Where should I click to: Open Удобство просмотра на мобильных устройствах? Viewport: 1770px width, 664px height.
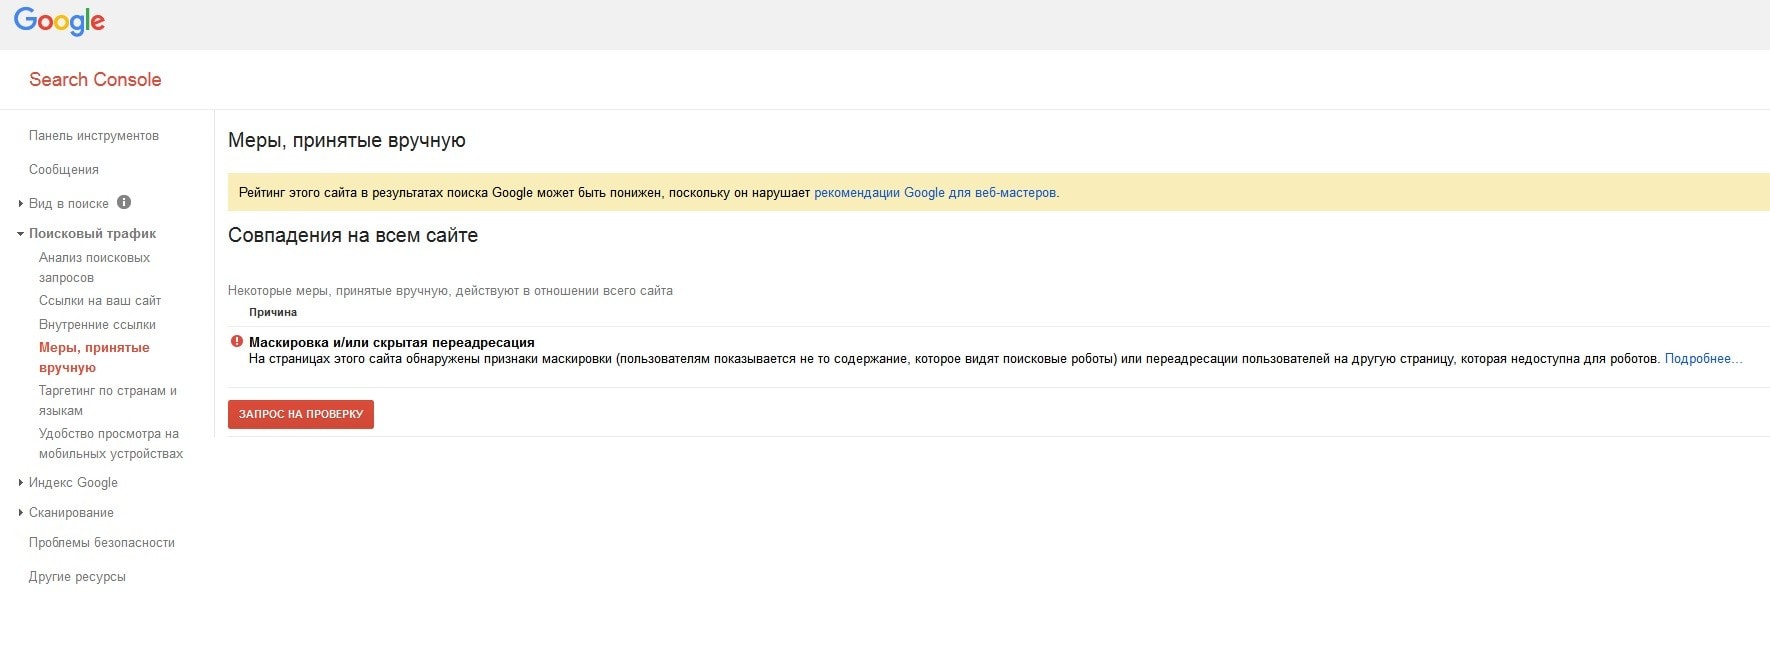[x=110, y=443]
